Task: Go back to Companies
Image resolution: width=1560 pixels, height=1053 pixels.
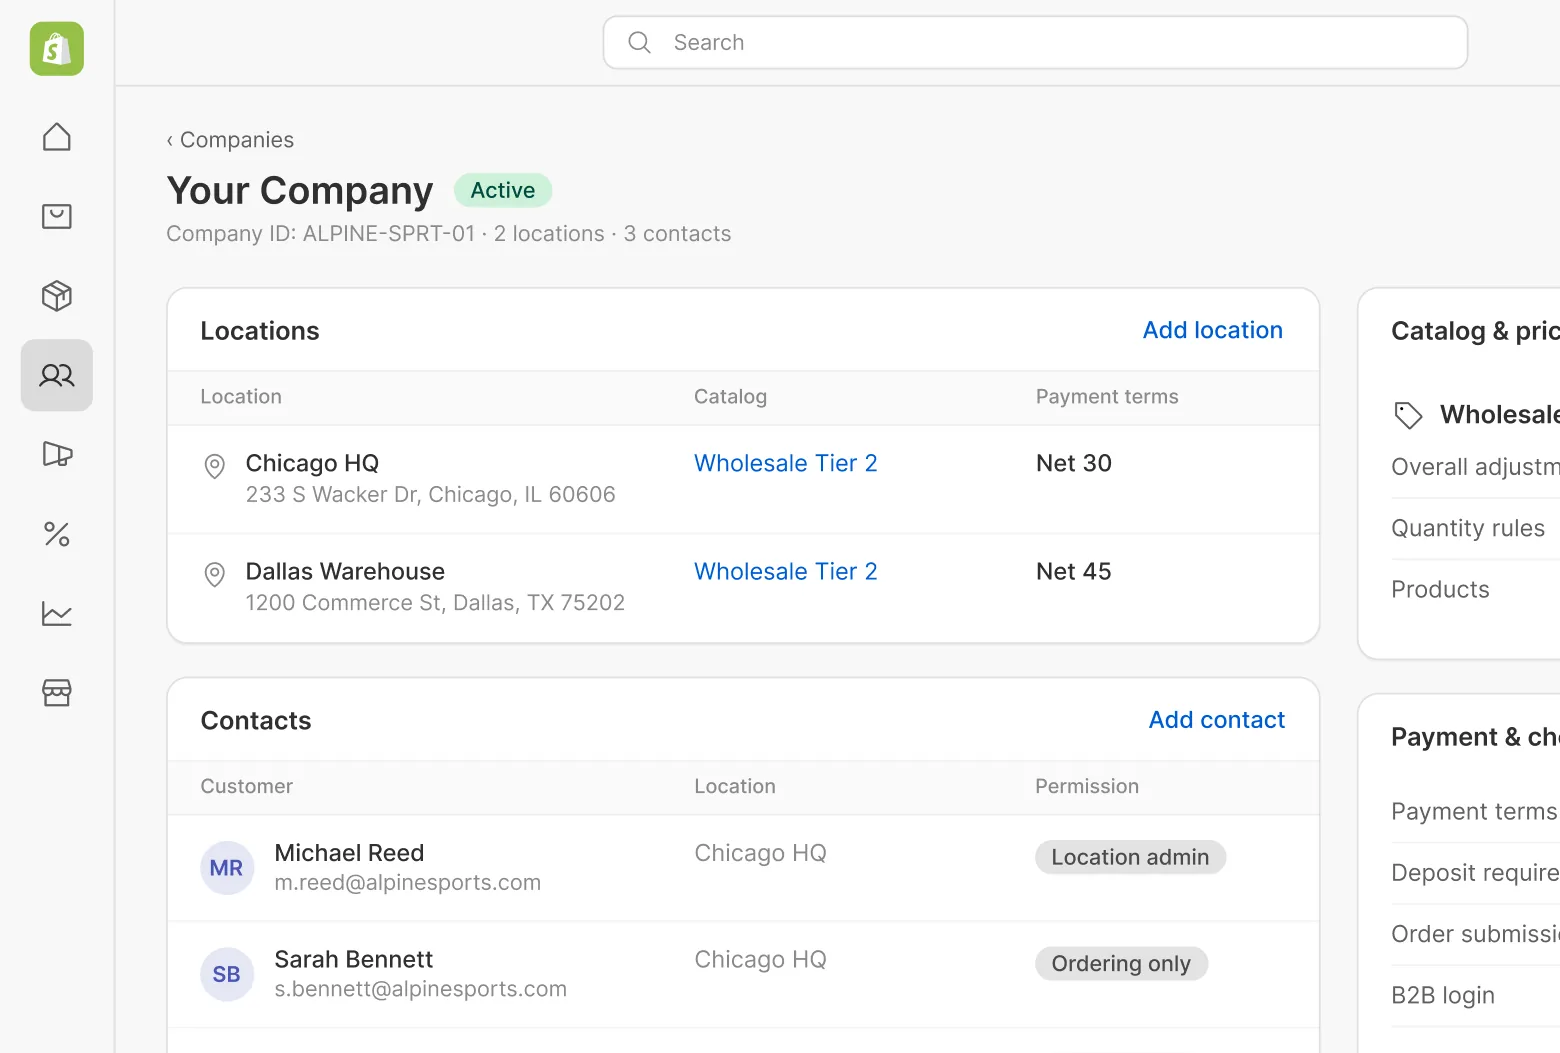Action: [x=230, y=140]
